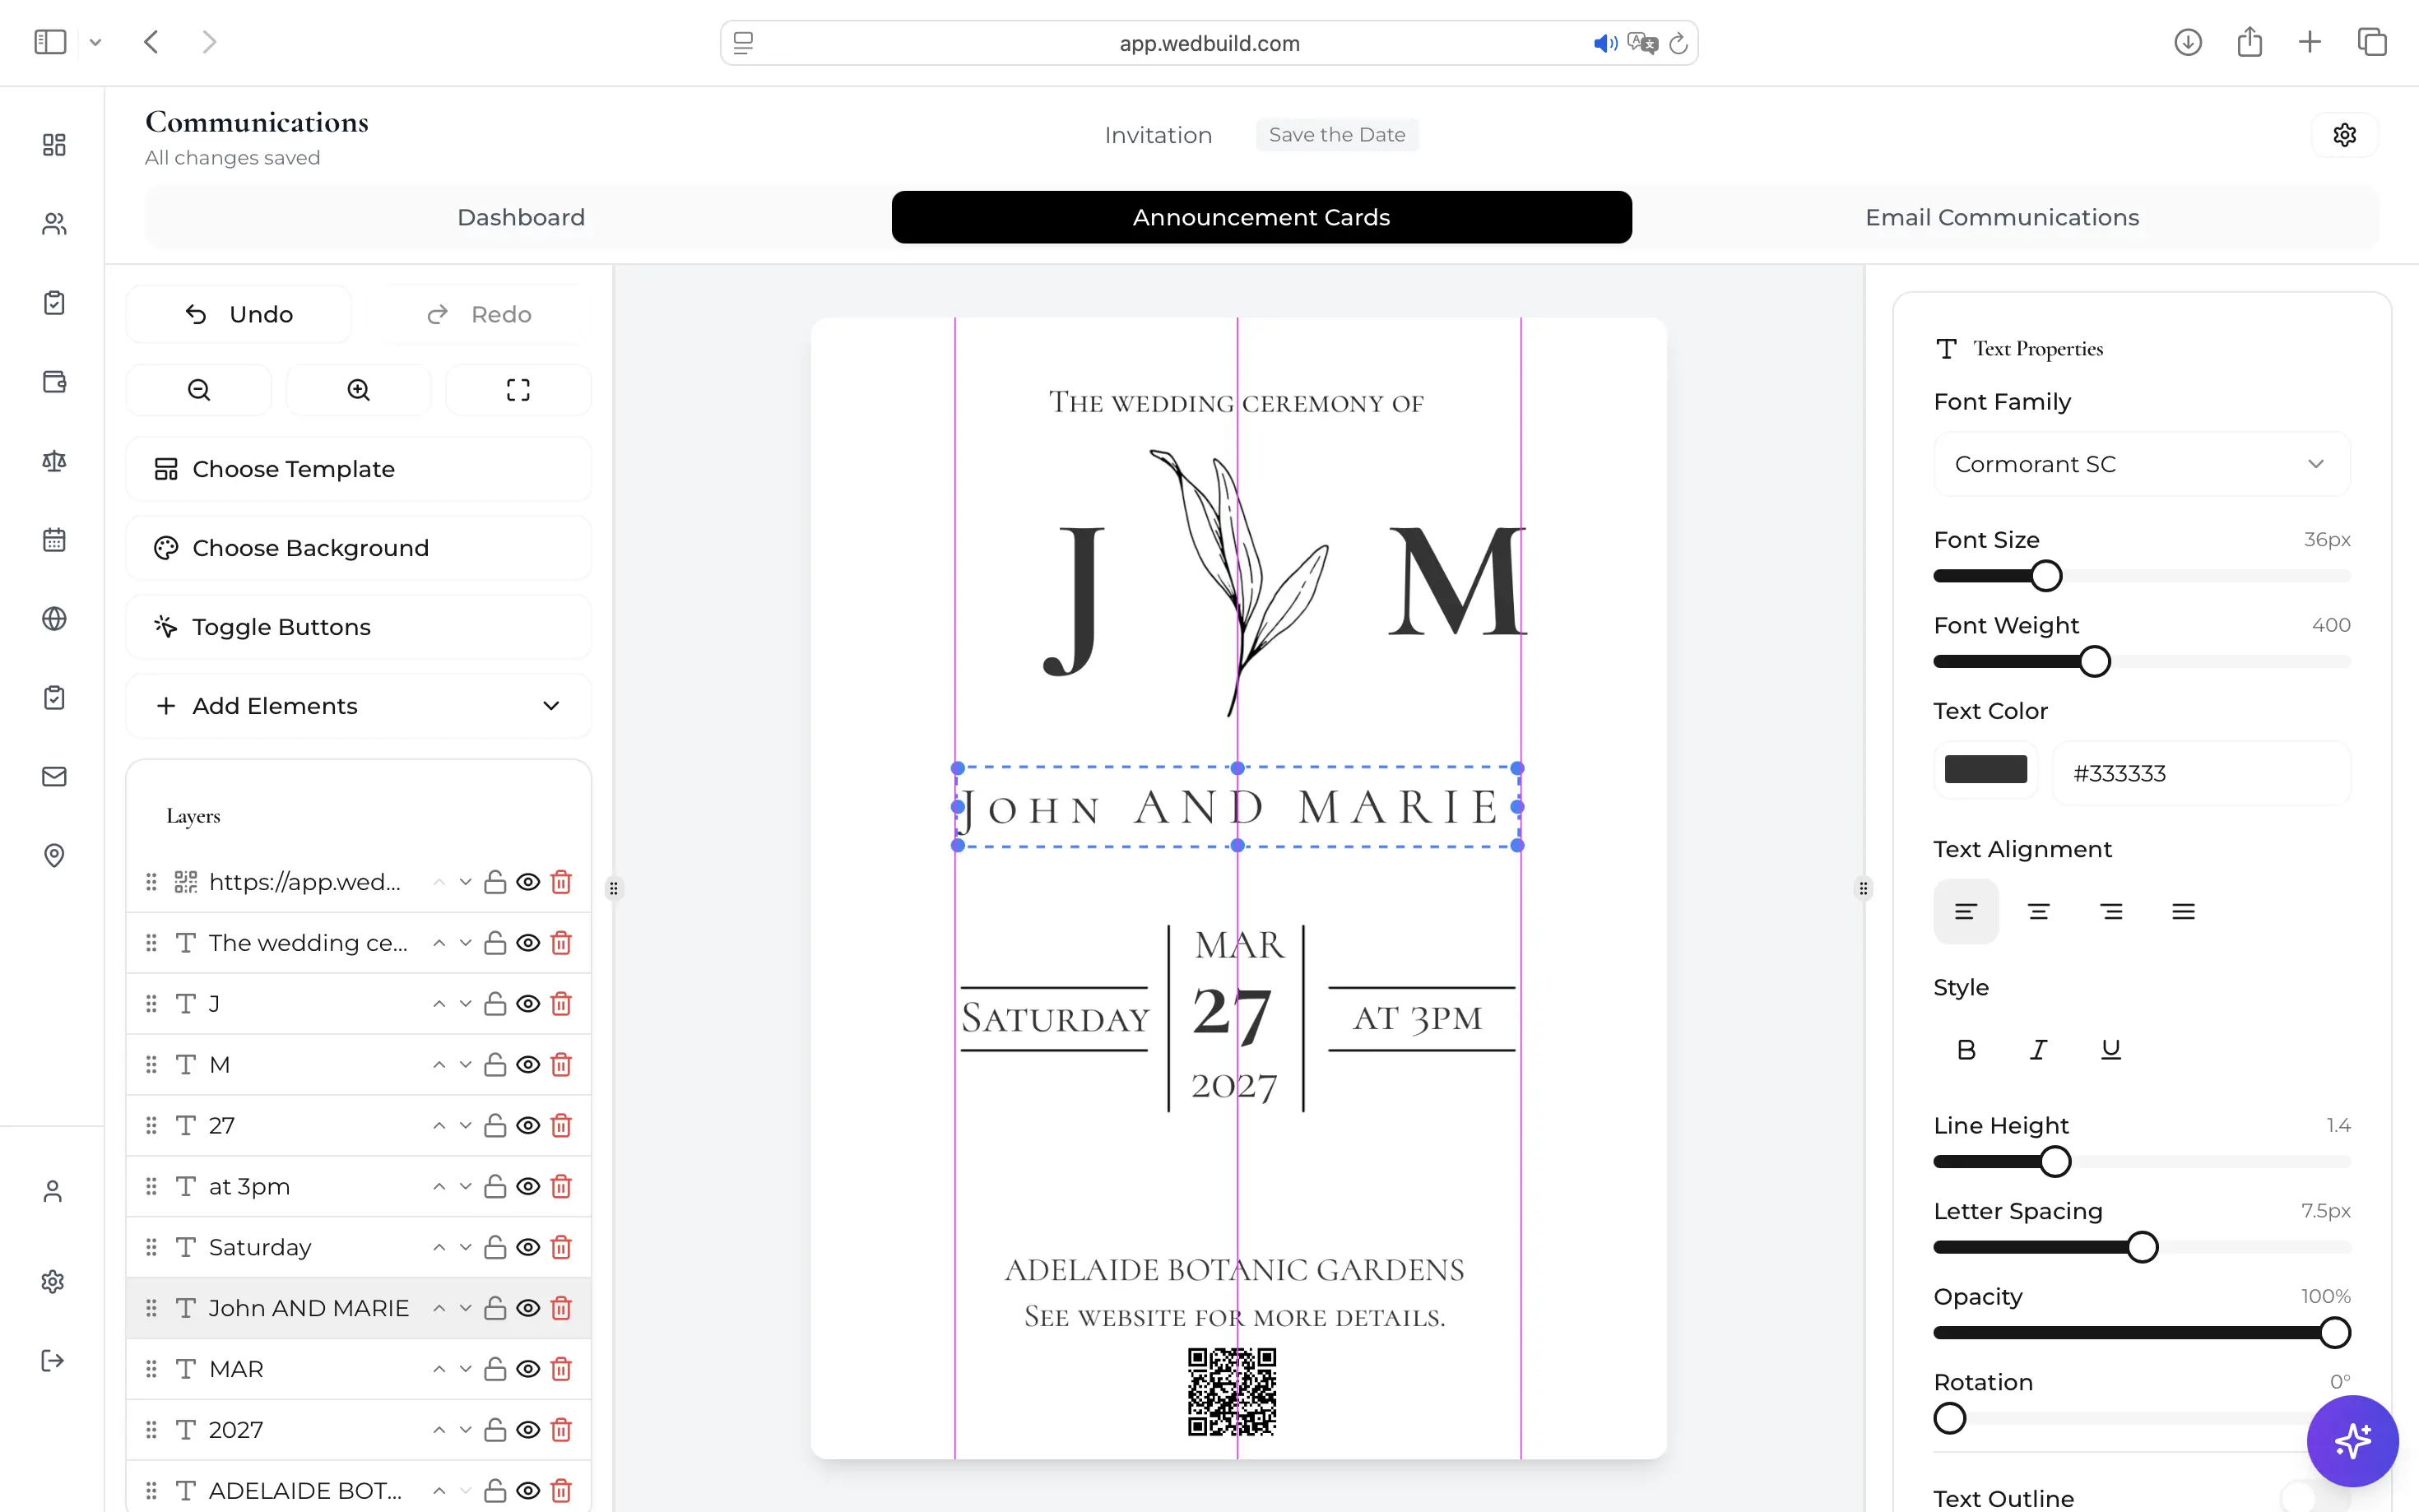Select the 27 layer row
The width and height of the screenshot is (2419, 1512).
[358, 1126]
